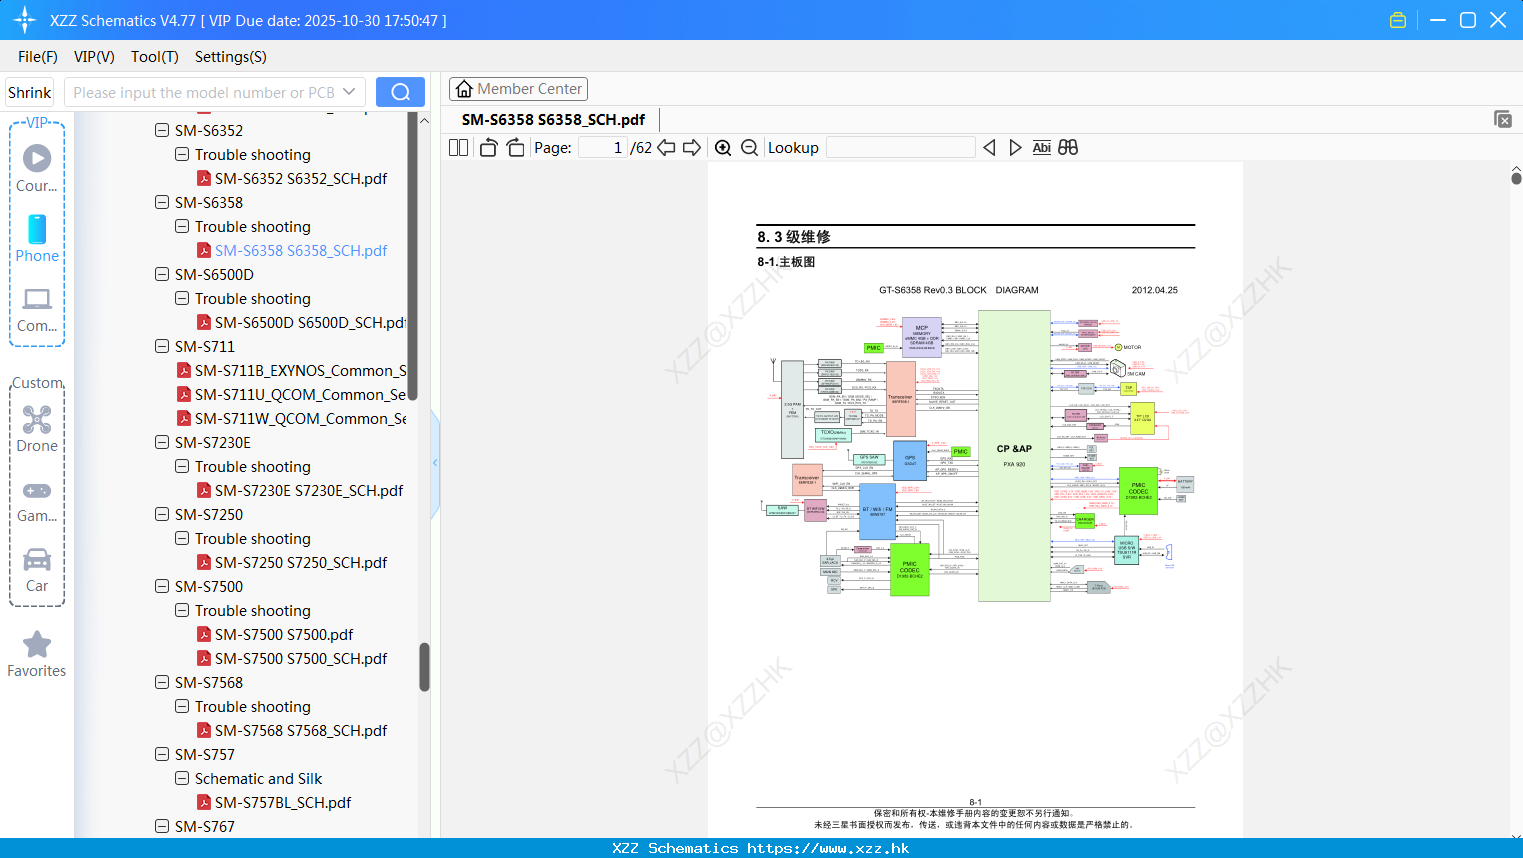1523x858 pixels.
Task: Click the page number field
Action: (602, 148)
